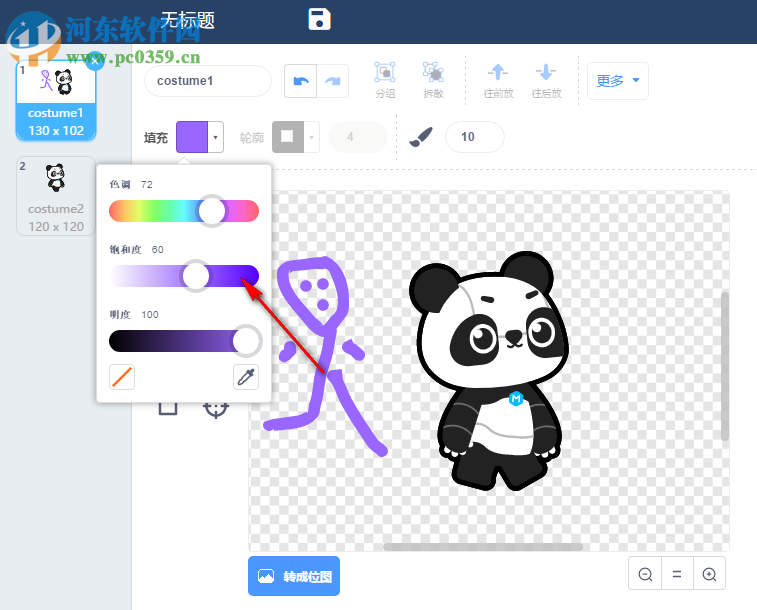Activate the eyedropper color picker
The width and height of the screenshot is (757, 610).
(246, 377)
